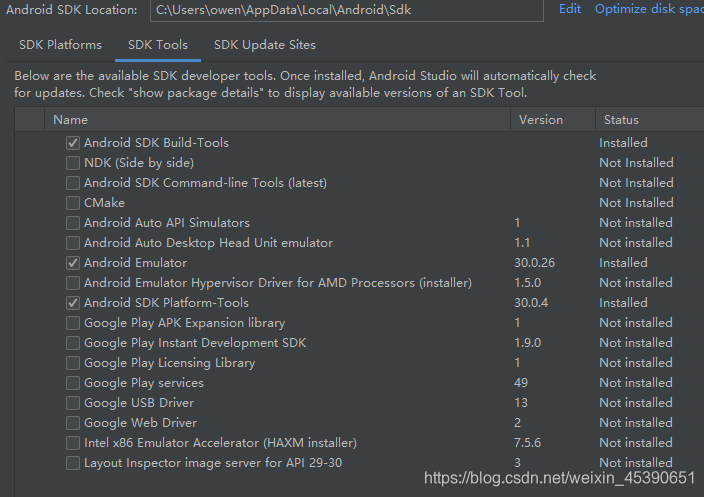The image size is (704, 497).
Task: Check Layout Inspector image server for API 29-30
Action: tap(73, 463)
